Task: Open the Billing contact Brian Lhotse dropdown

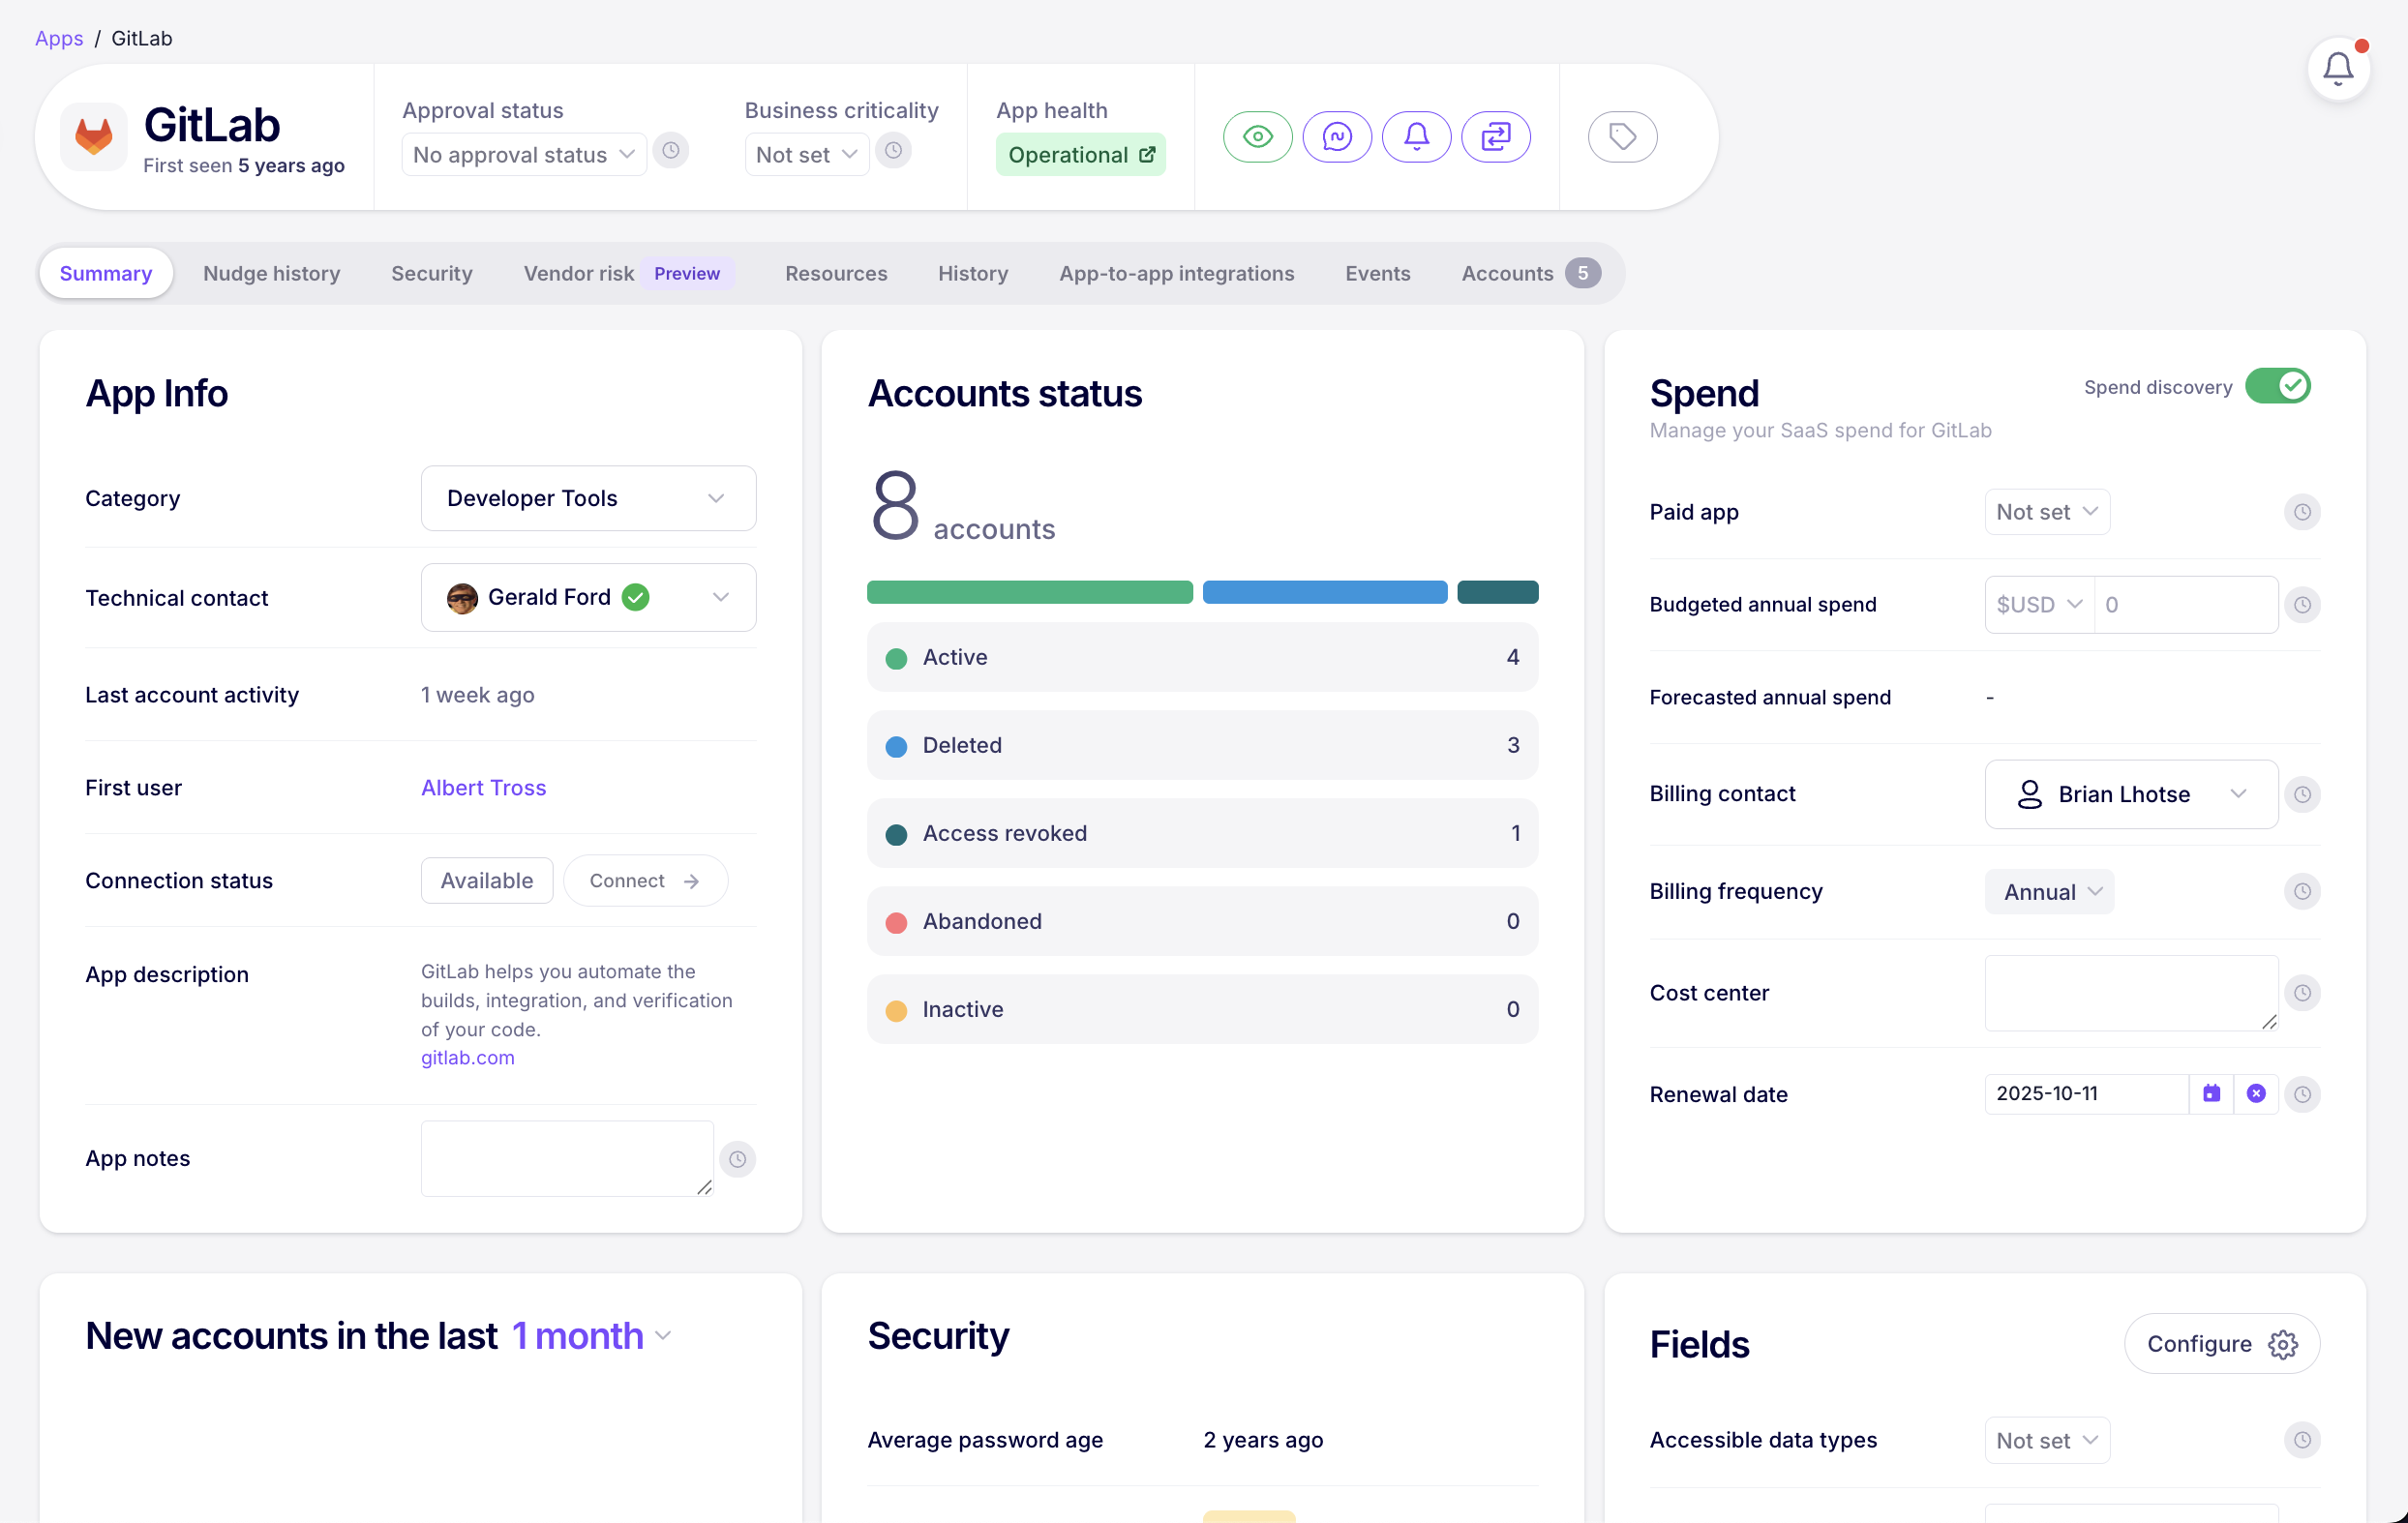Action: click(x=2131, y=794)
